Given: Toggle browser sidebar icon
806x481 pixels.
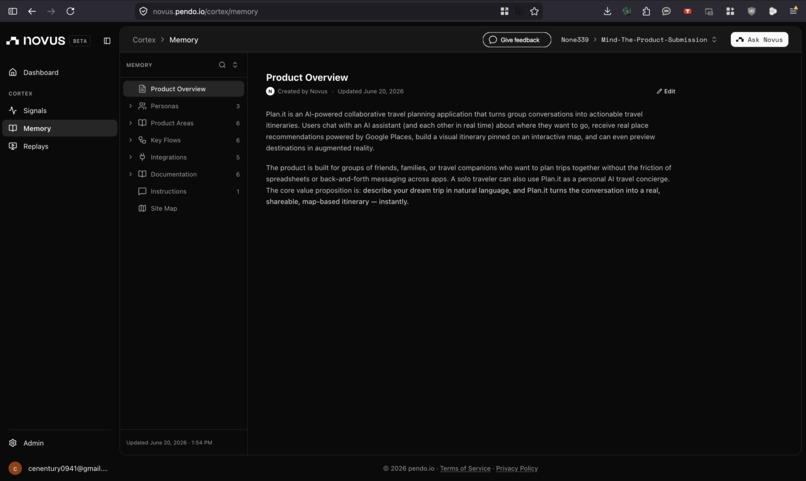Looking at the screenshot, I should [x=12, y=11].
